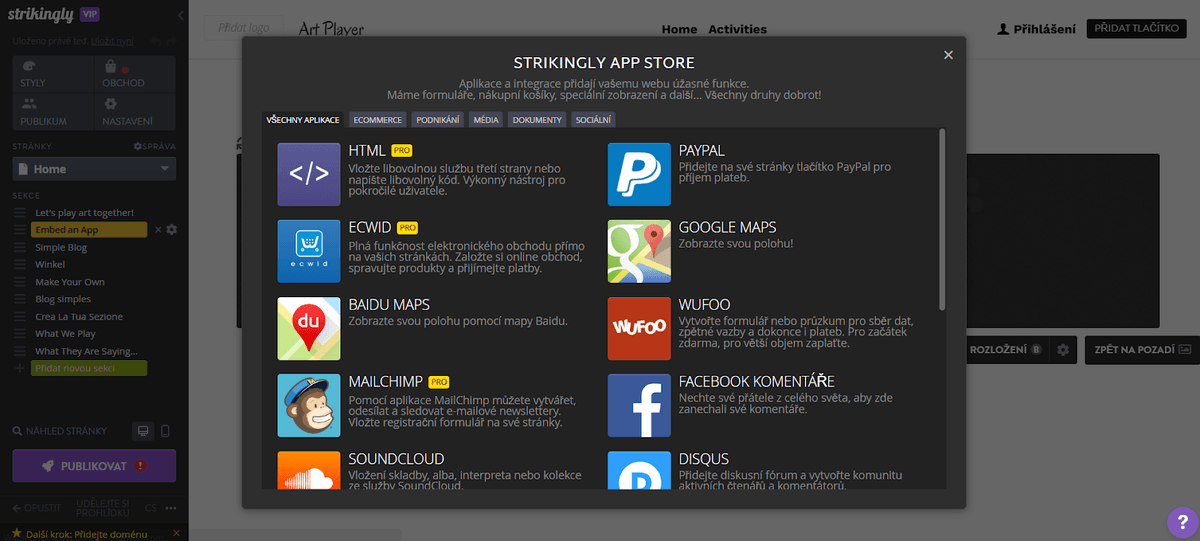
Task: Open the Wufoo app icon
Action: point(639,328)
